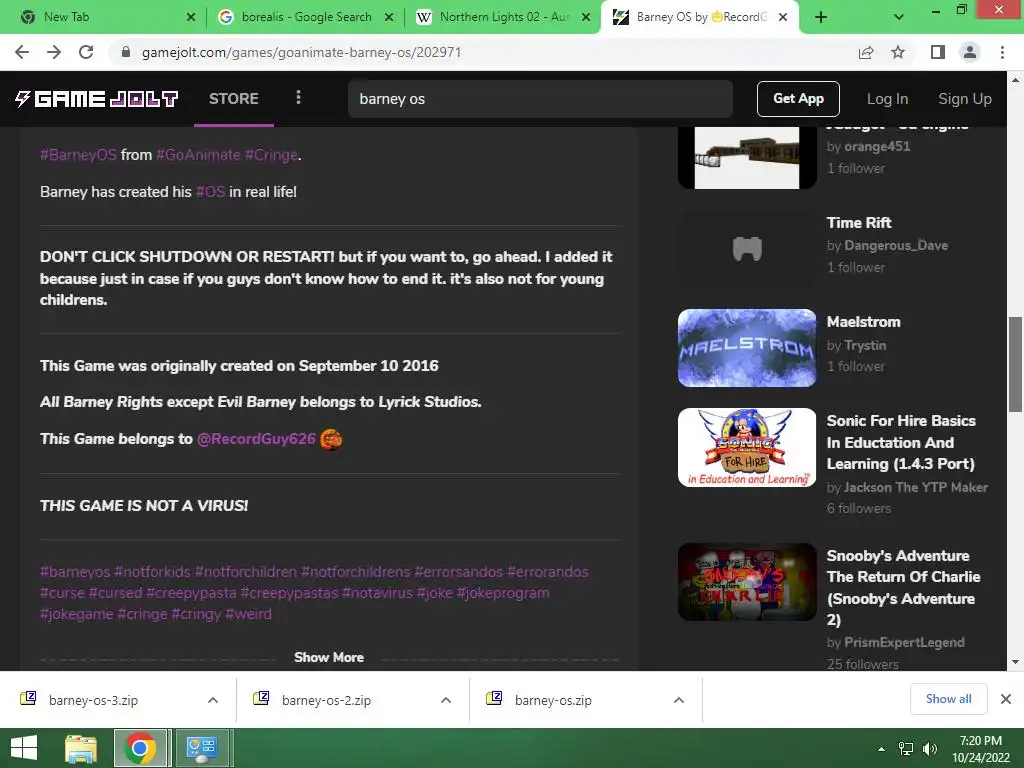Open File Explorer from taskbar

pos(81,748)
